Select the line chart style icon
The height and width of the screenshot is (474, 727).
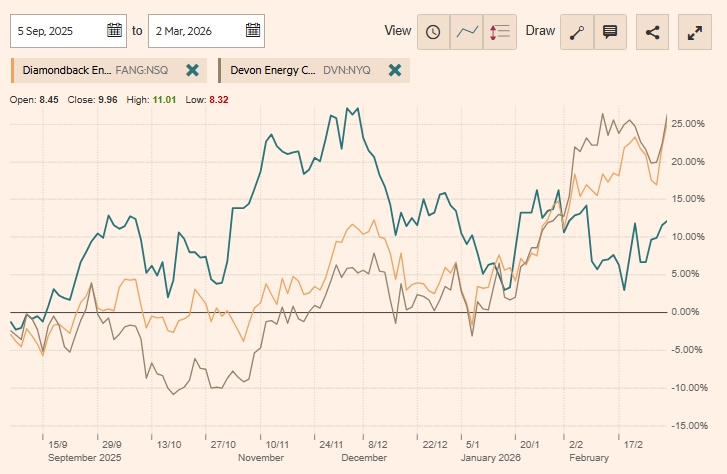466,31
